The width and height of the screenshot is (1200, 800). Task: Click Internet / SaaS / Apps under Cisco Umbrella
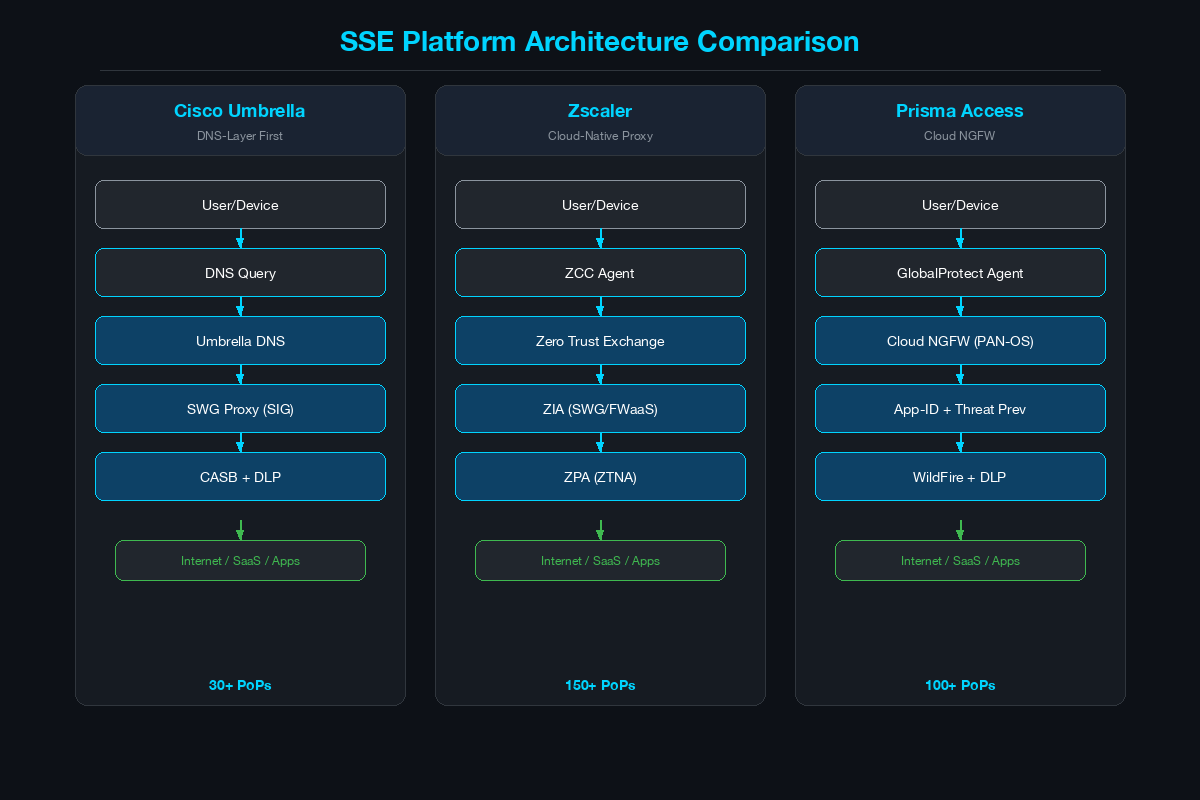pyautogui.click(x=240, y=561)
